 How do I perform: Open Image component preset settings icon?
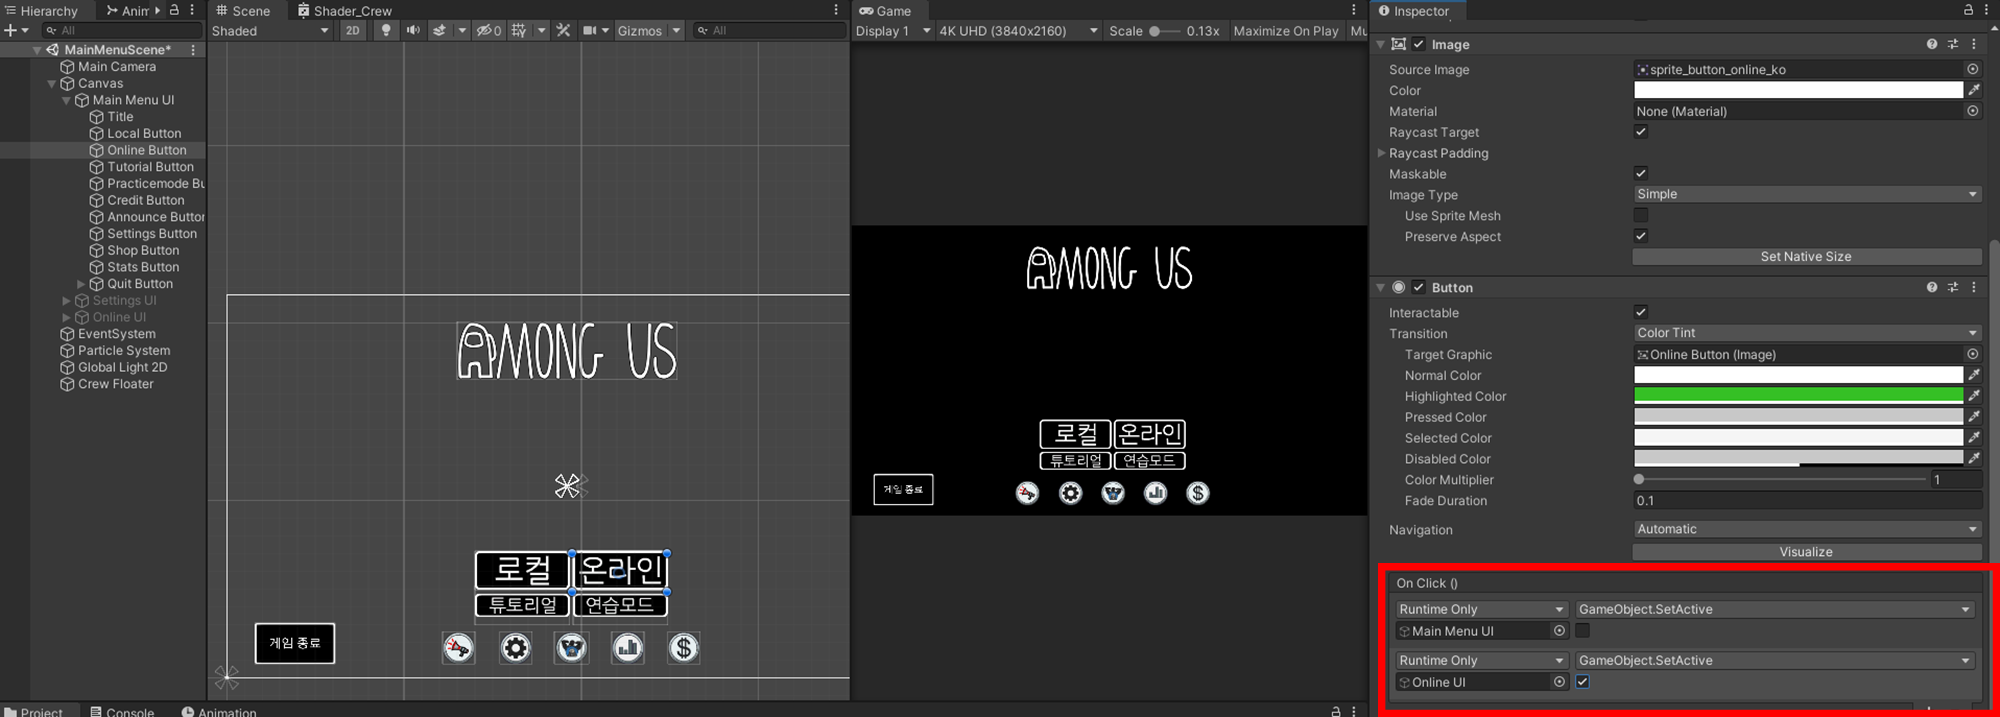1953,44
